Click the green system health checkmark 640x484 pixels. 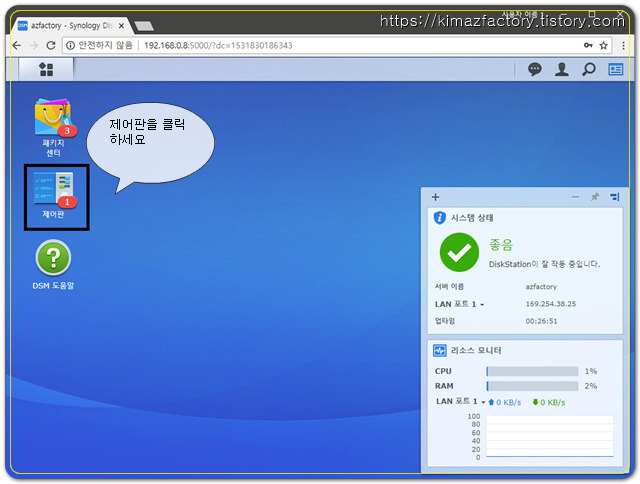point(459,252)
